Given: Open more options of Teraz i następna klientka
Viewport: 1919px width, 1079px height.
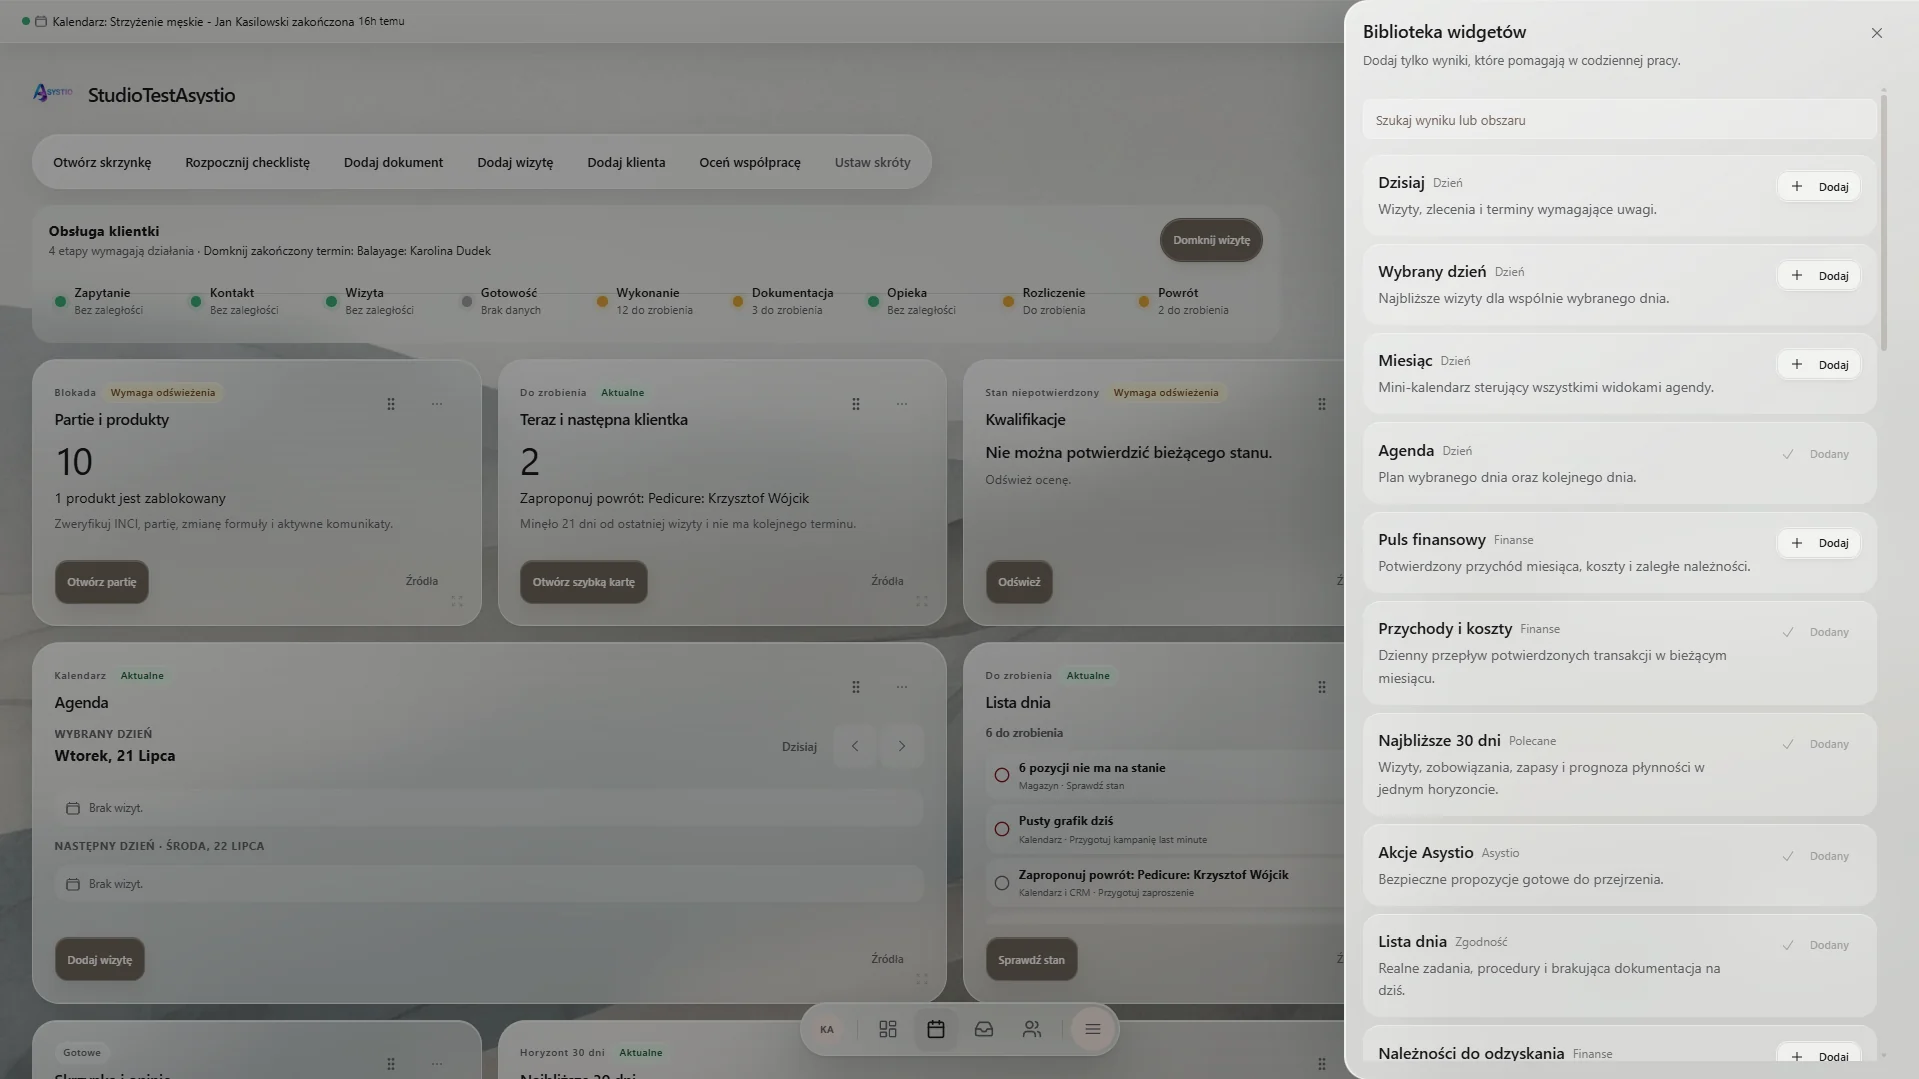Looking at the screenshot, I should (x=902, y=404).
